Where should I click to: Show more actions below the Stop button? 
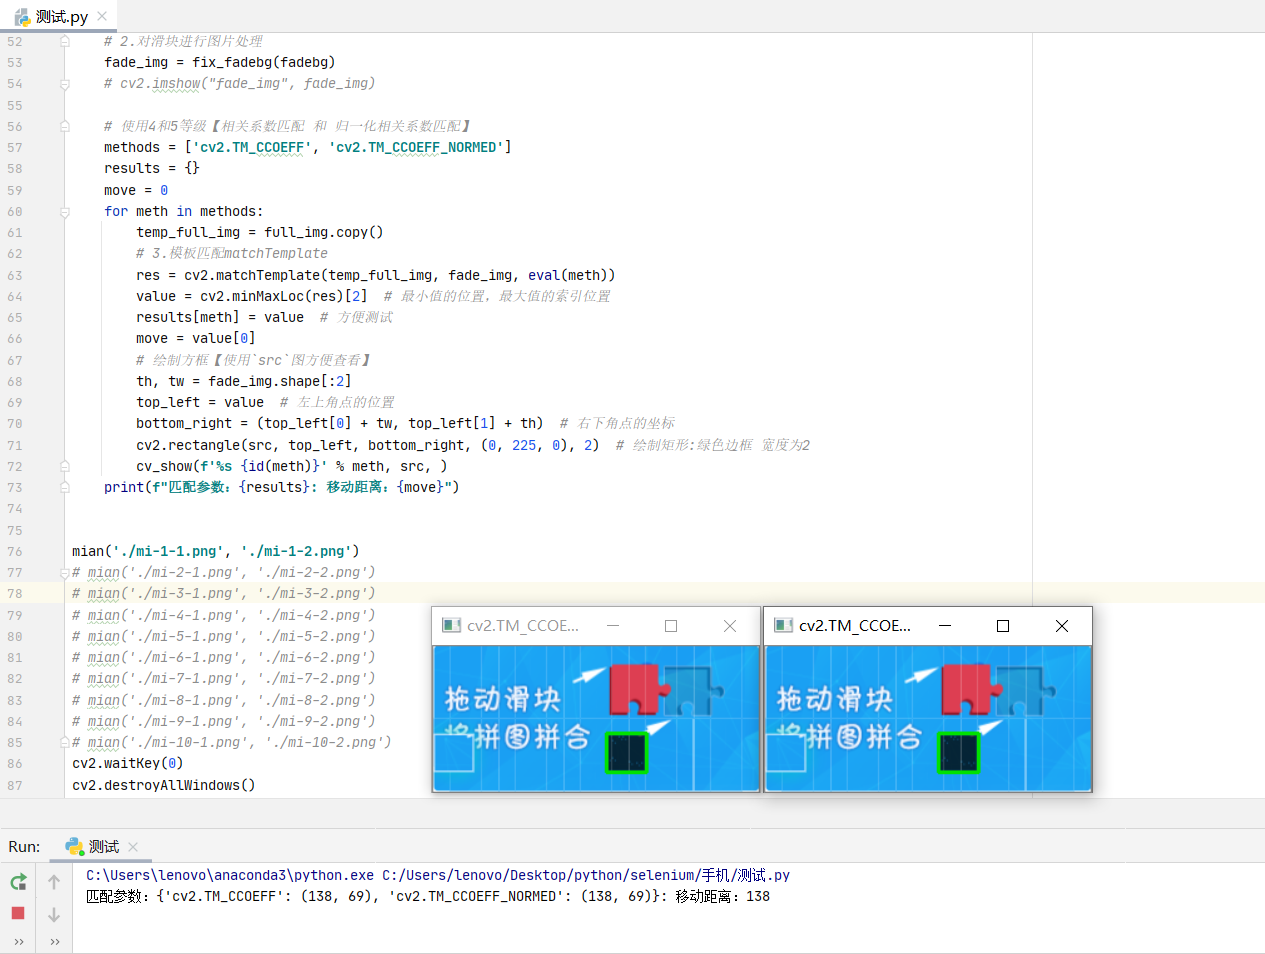tap(18, 941)
